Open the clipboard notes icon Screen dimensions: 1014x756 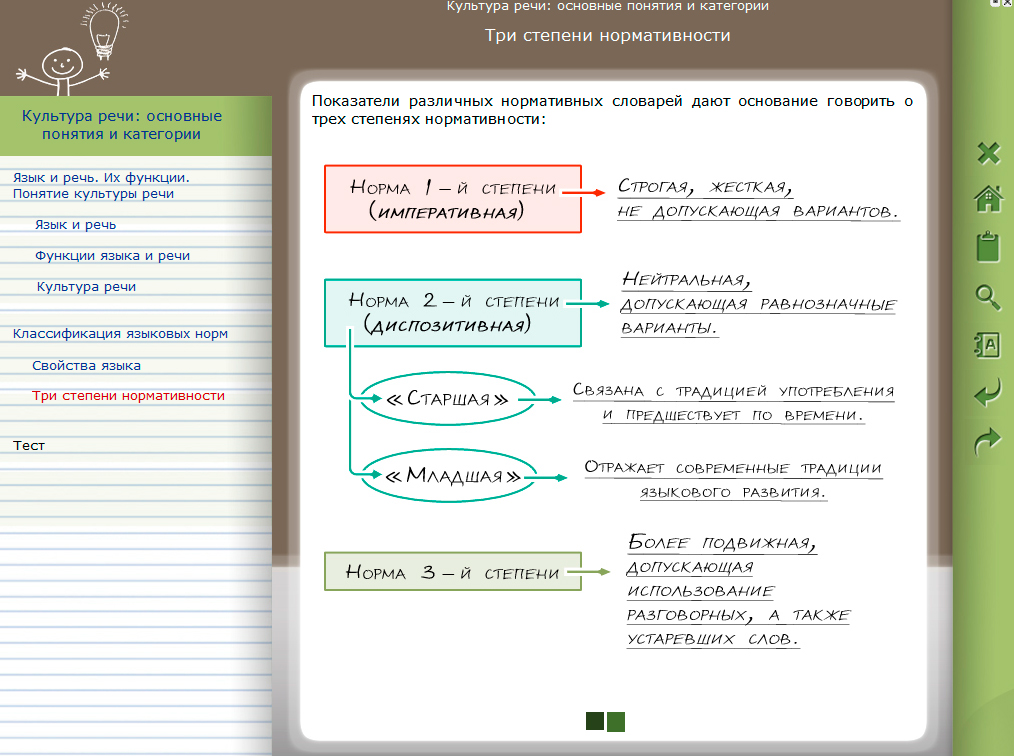click(988, 246)
